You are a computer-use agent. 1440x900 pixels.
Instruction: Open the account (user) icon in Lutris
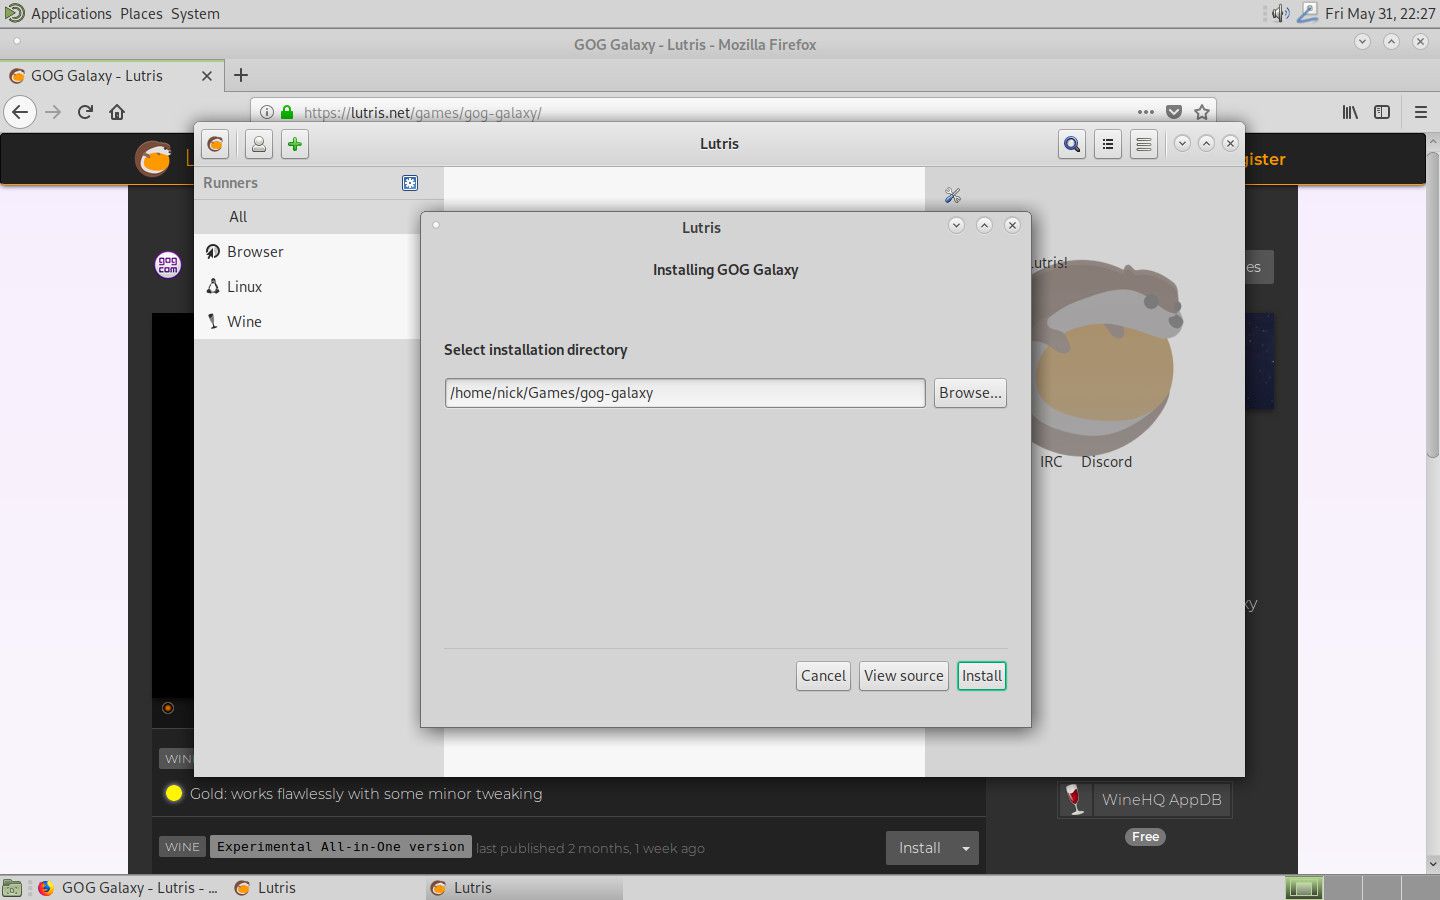pyautogui.click(x=258, y=144)
